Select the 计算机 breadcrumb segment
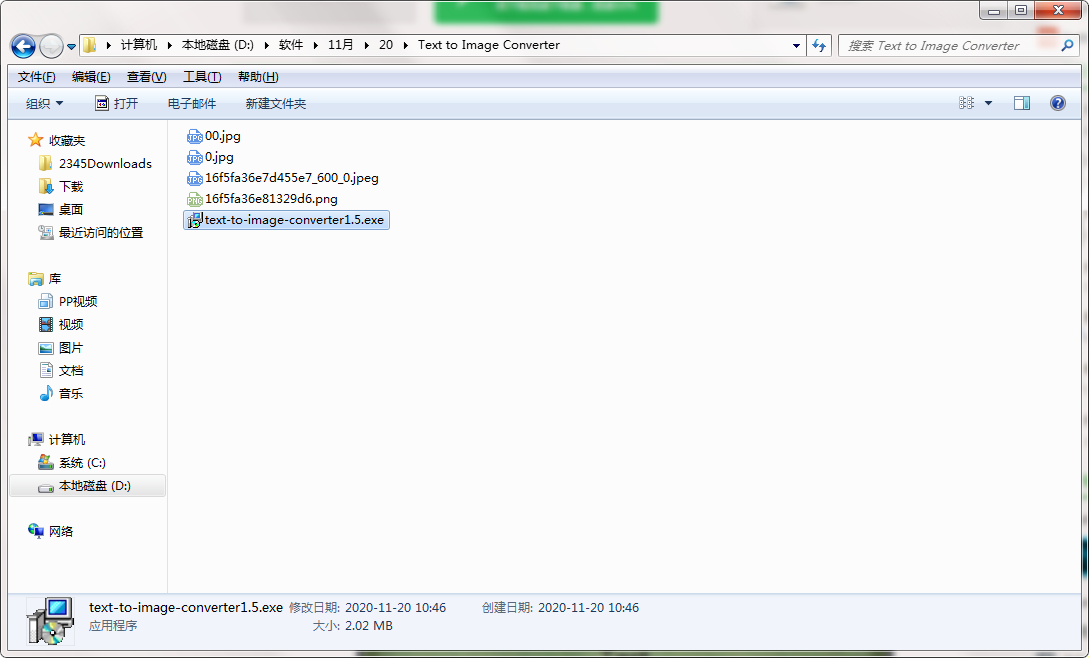 tap(139, 45)
